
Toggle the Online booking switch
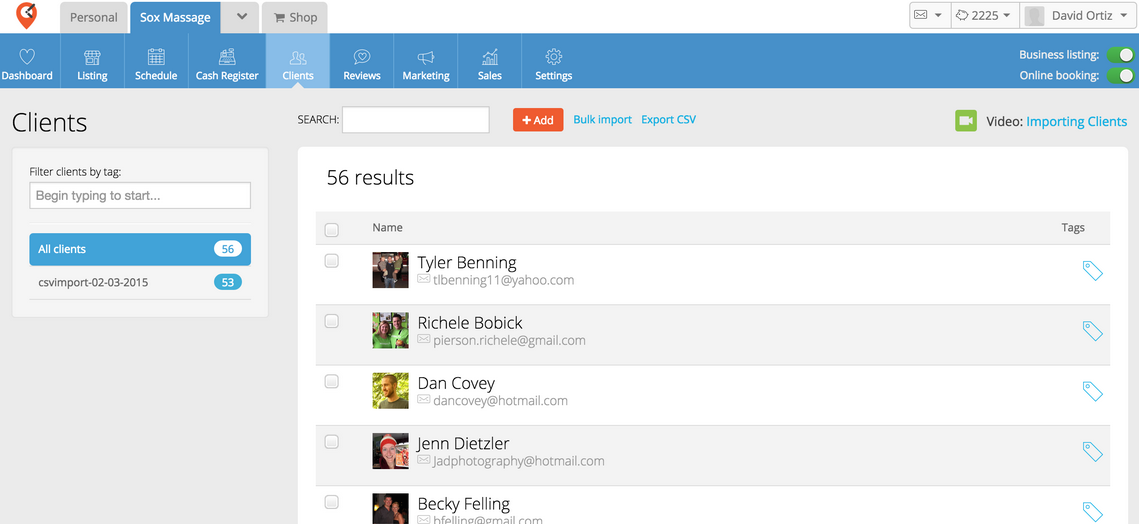(1125, 76)
